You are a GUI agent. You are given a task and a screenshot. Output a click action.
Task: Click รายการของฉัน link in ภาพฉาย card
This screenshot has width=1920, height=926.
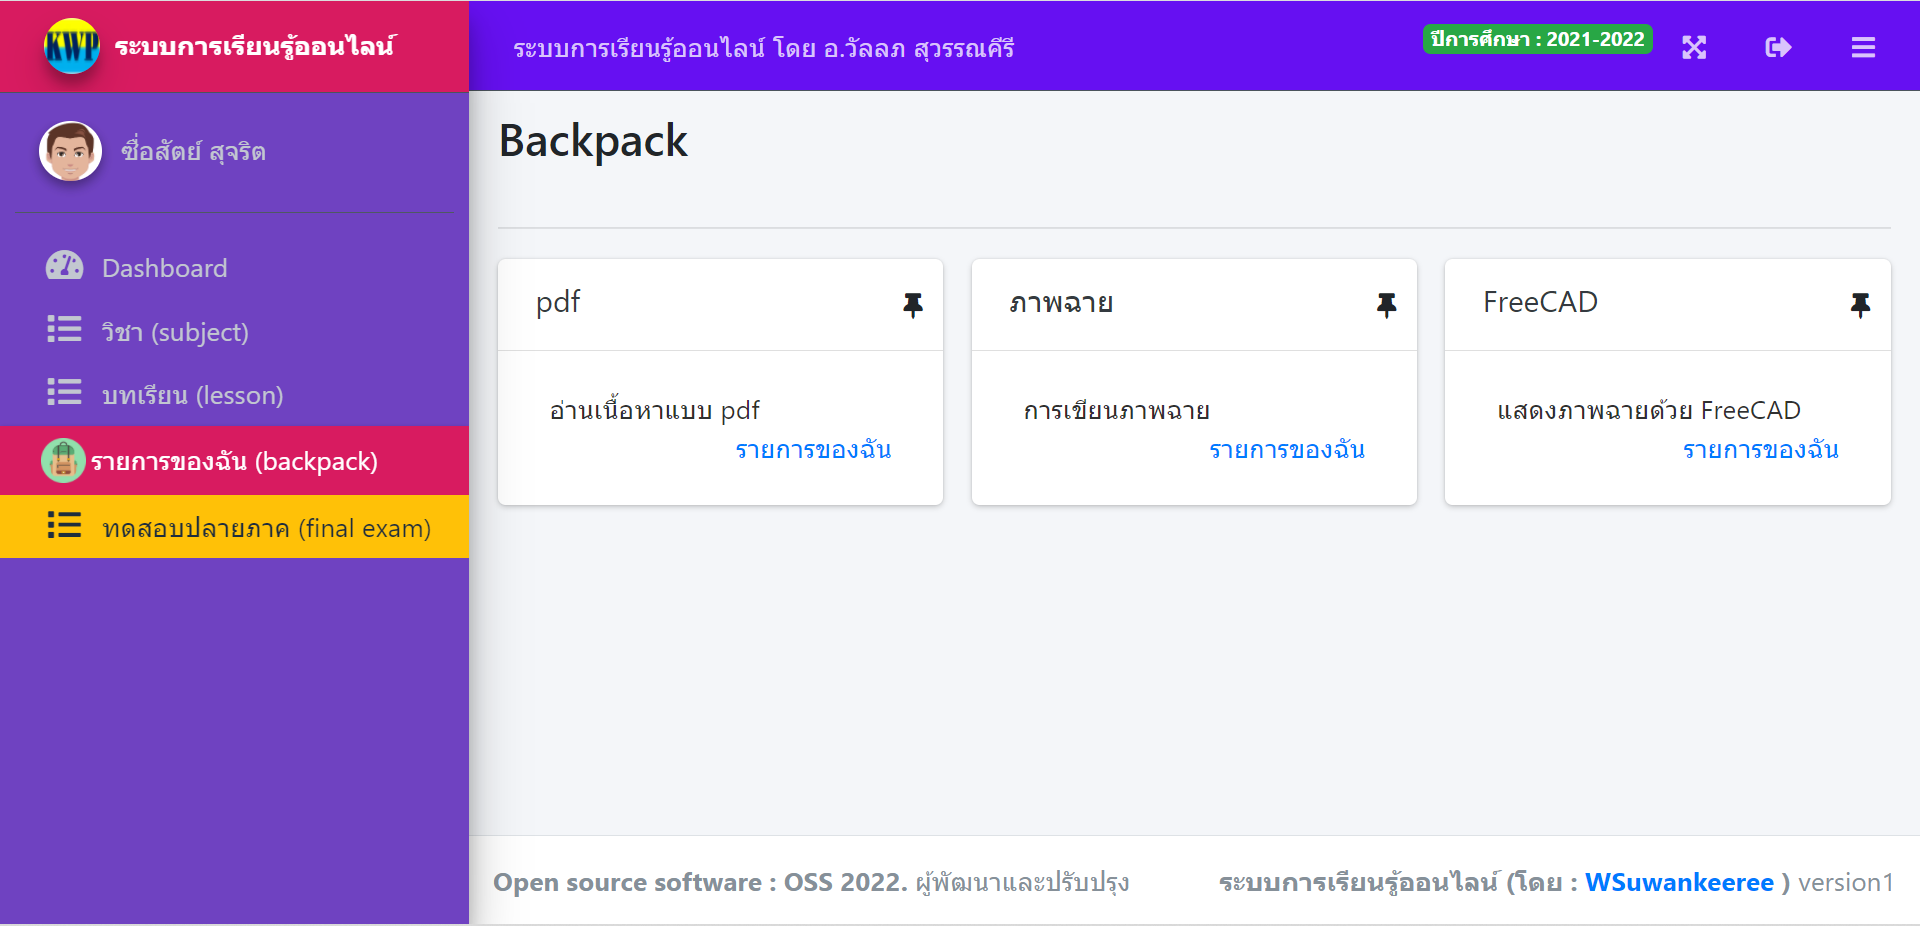1287,450
